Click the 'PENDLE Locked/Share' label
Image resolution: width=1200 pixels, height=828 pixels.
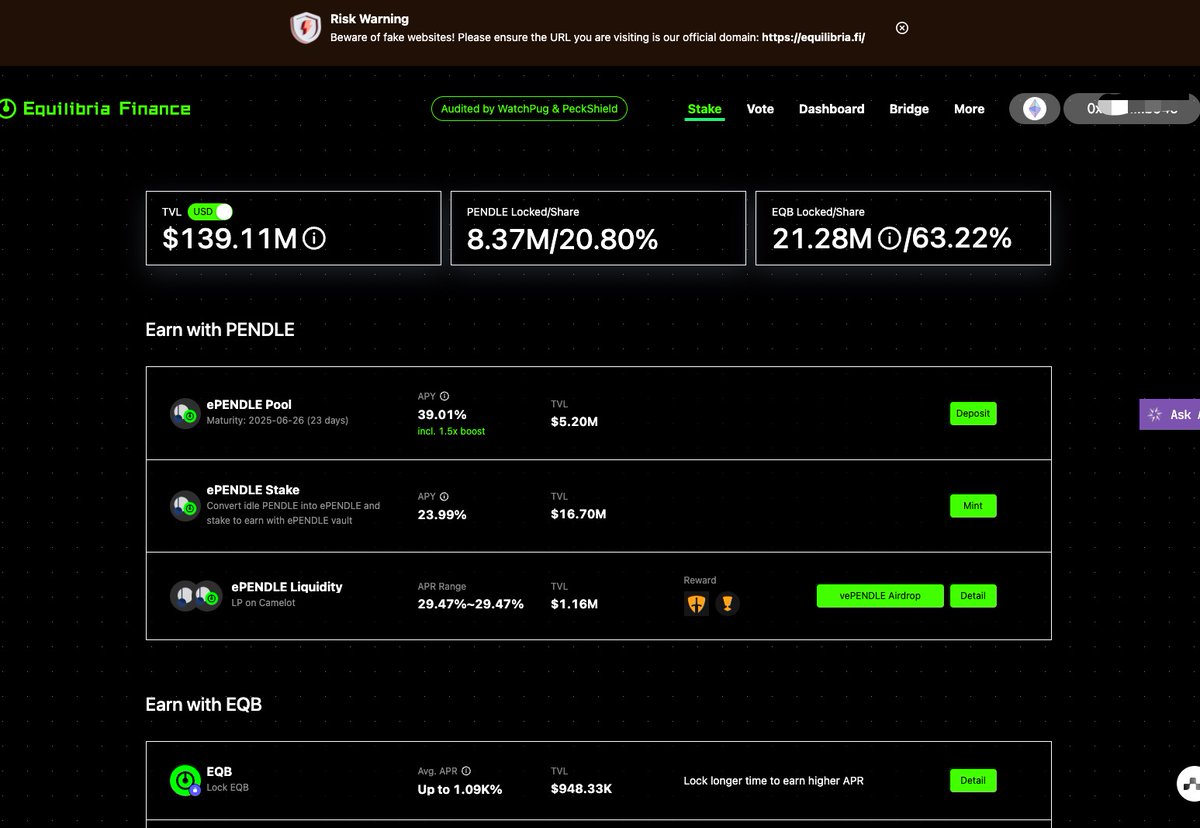tap(523, 212)
